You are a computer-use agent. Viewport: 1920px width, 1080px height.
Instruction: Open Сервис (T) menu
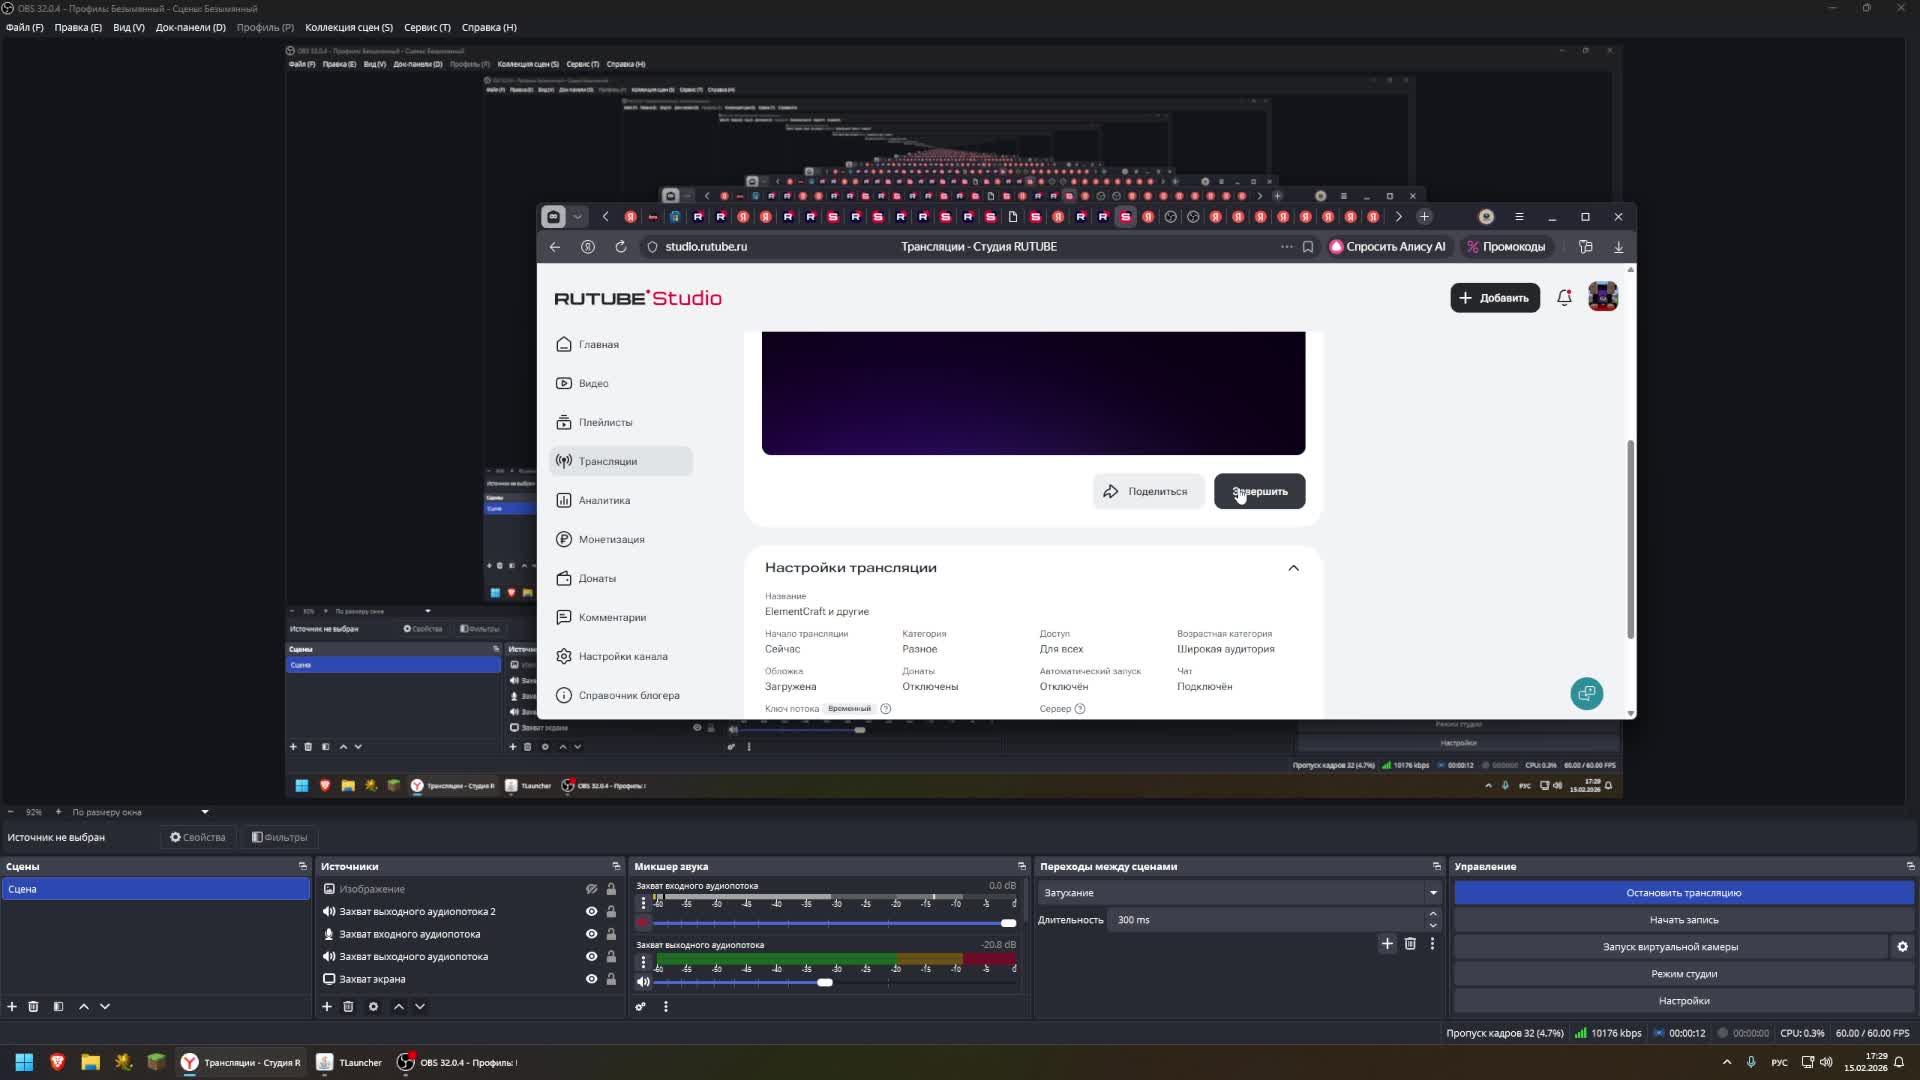point(427,27)
